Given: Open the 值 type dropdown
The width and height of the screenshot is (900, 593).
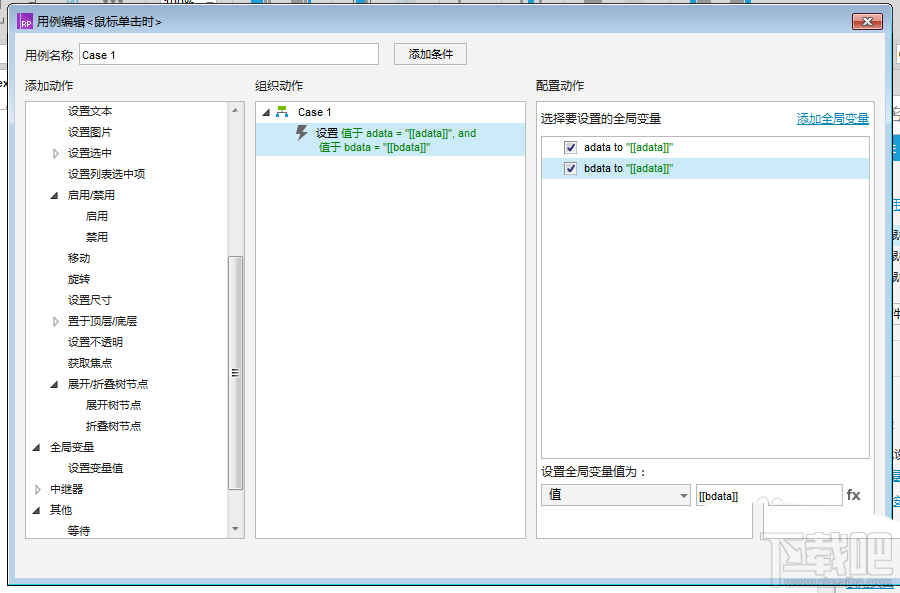Looking at the screenshot, I should (x=615, y=495).
